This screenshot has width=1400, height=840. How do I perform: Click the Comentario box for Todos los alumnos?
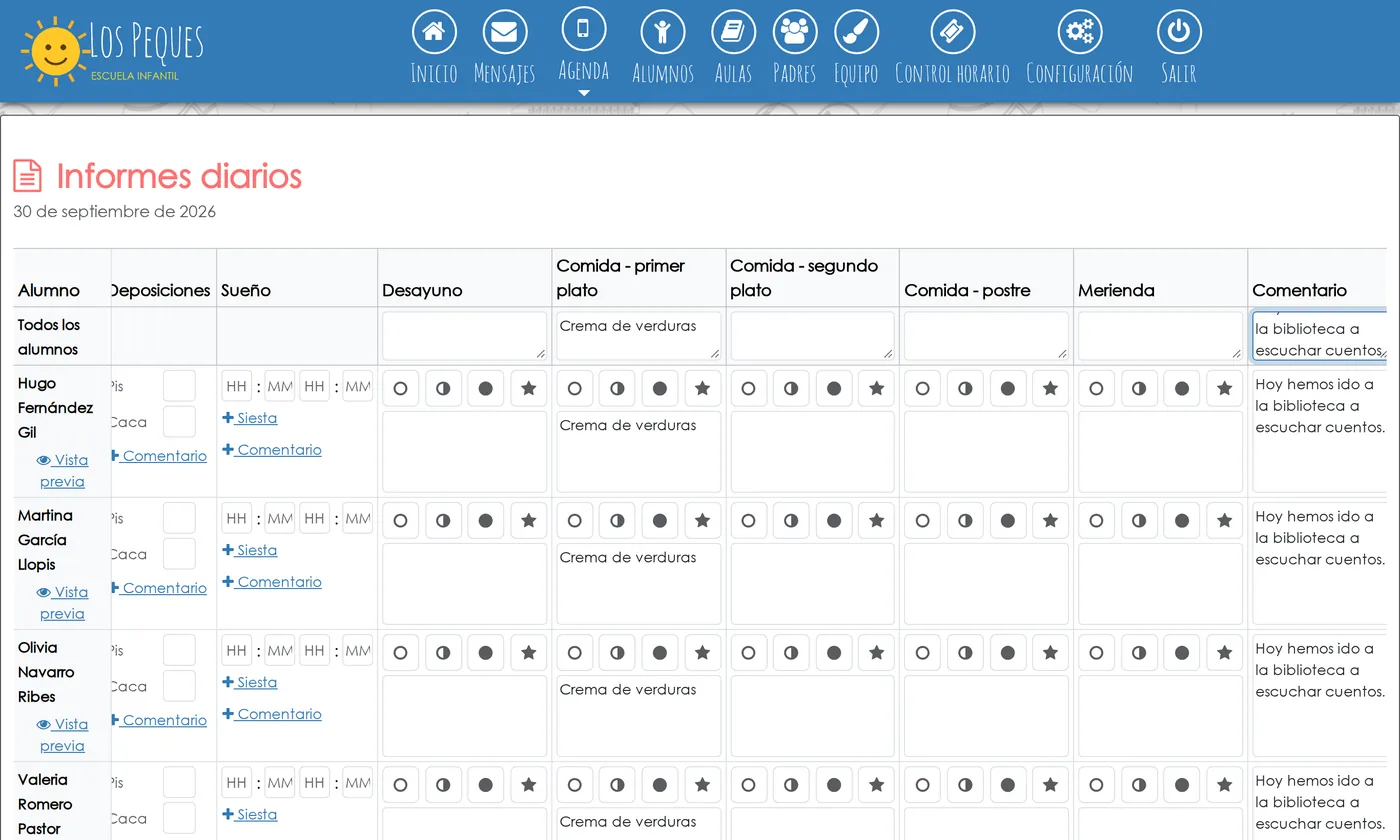click(1320, 336)
